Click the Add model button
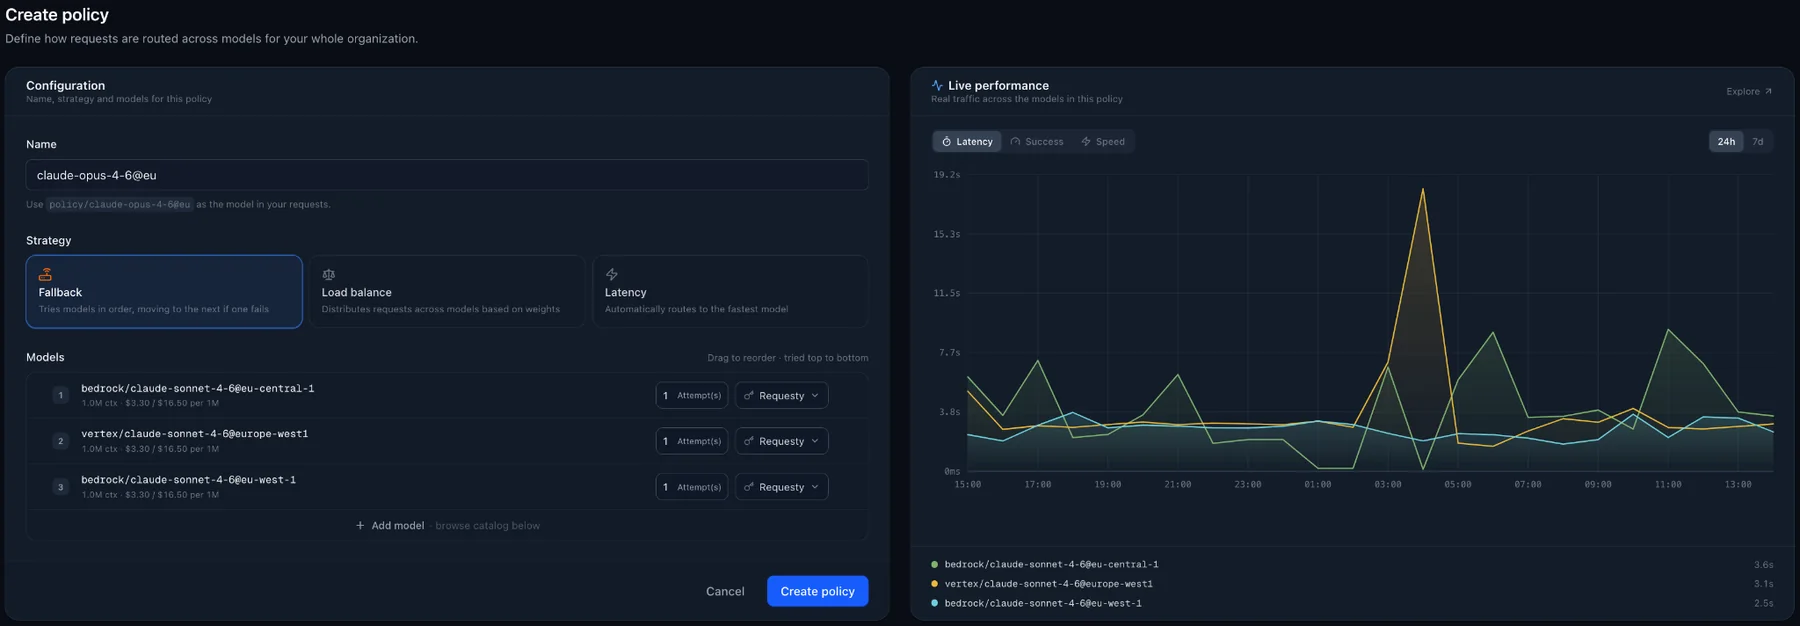The image size is (1800, 626). [390, 526]
